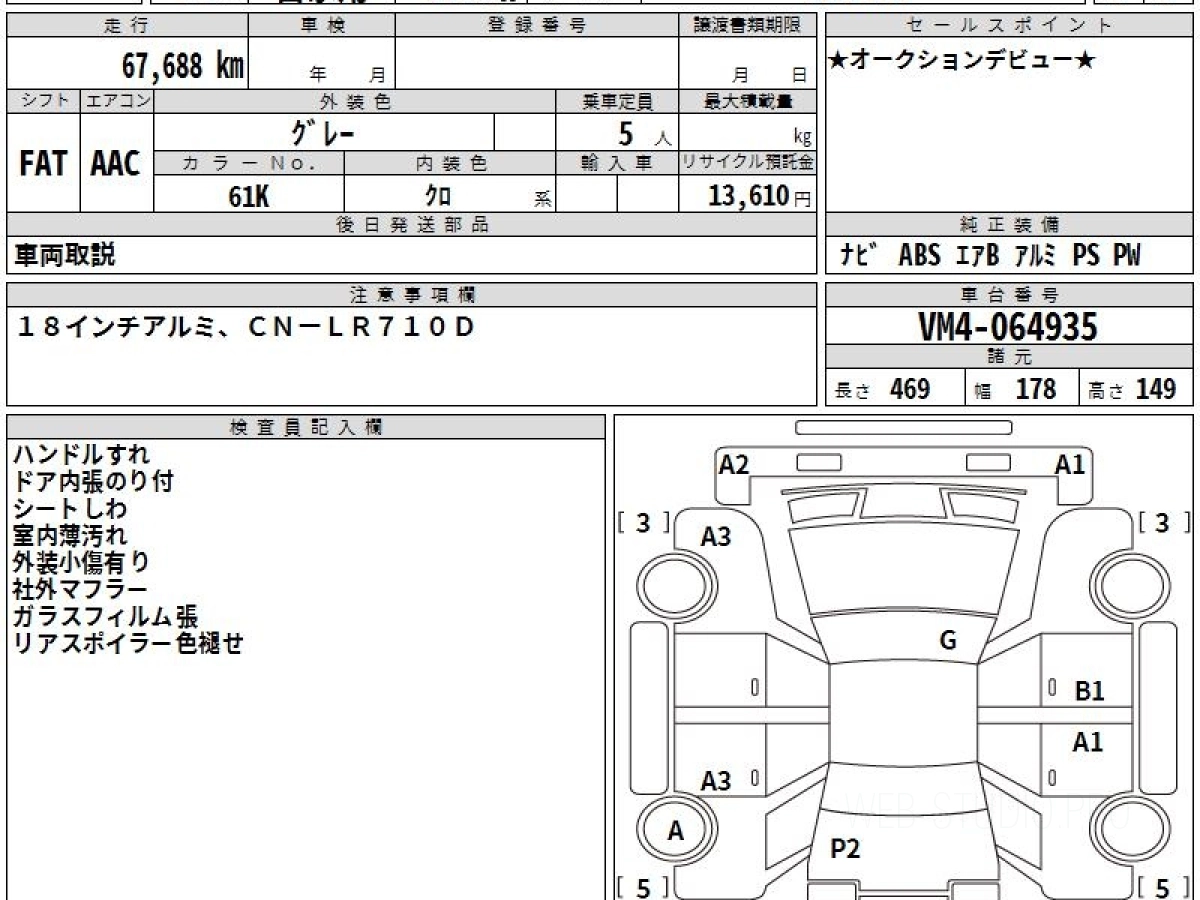Select the ★オークションデビュー★ sales point text
The height and width of the screenshot is (900, 1200).
962,60
